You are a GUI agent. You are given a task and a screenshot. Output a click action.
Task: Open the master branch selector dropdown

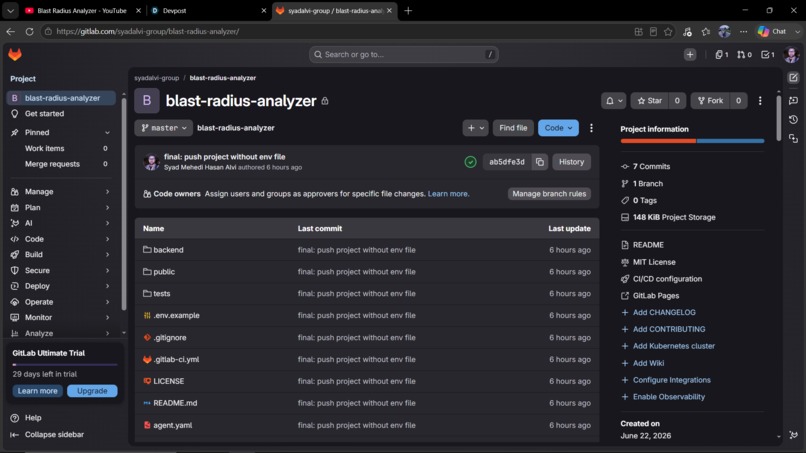[163, 128]
